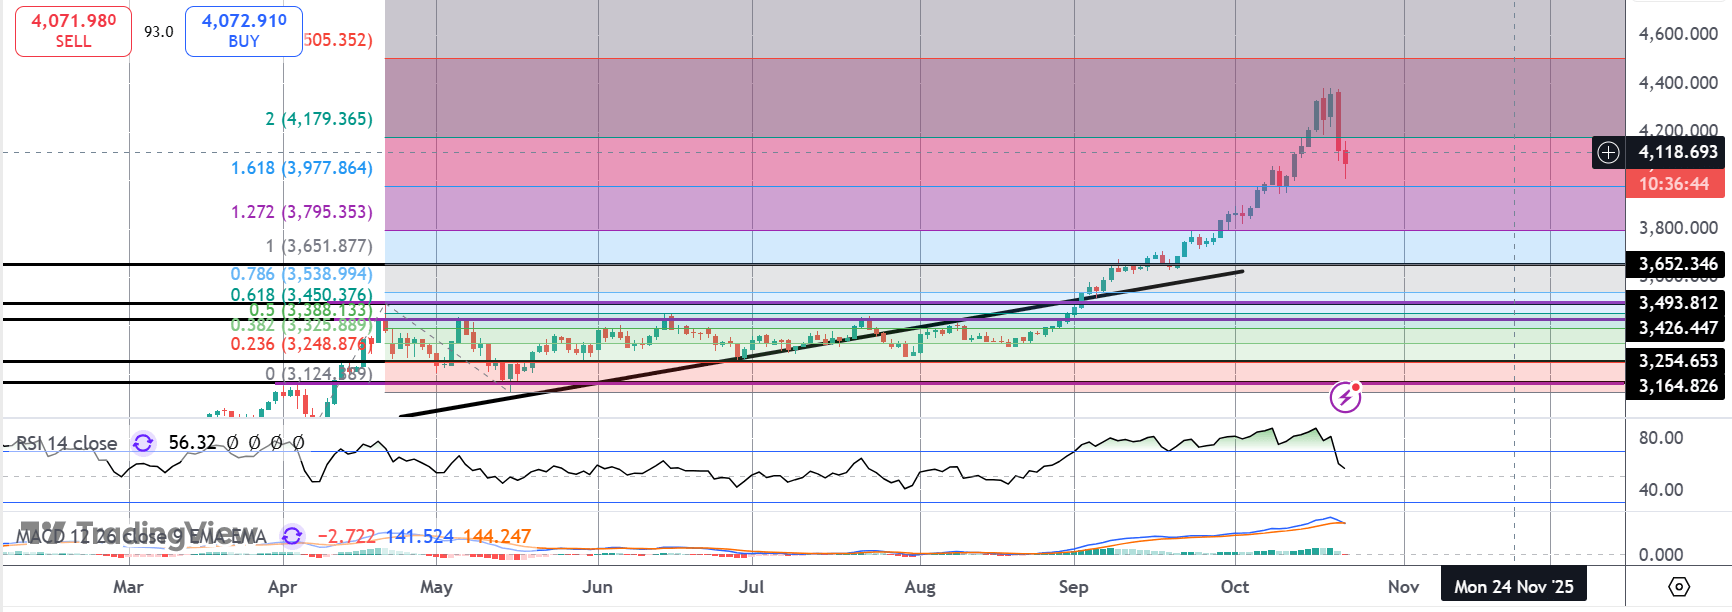The width and height of the screenshot is (1732, 612).
Task: Click the Oct label on the time axis
Action: (x=1234, y=587)
